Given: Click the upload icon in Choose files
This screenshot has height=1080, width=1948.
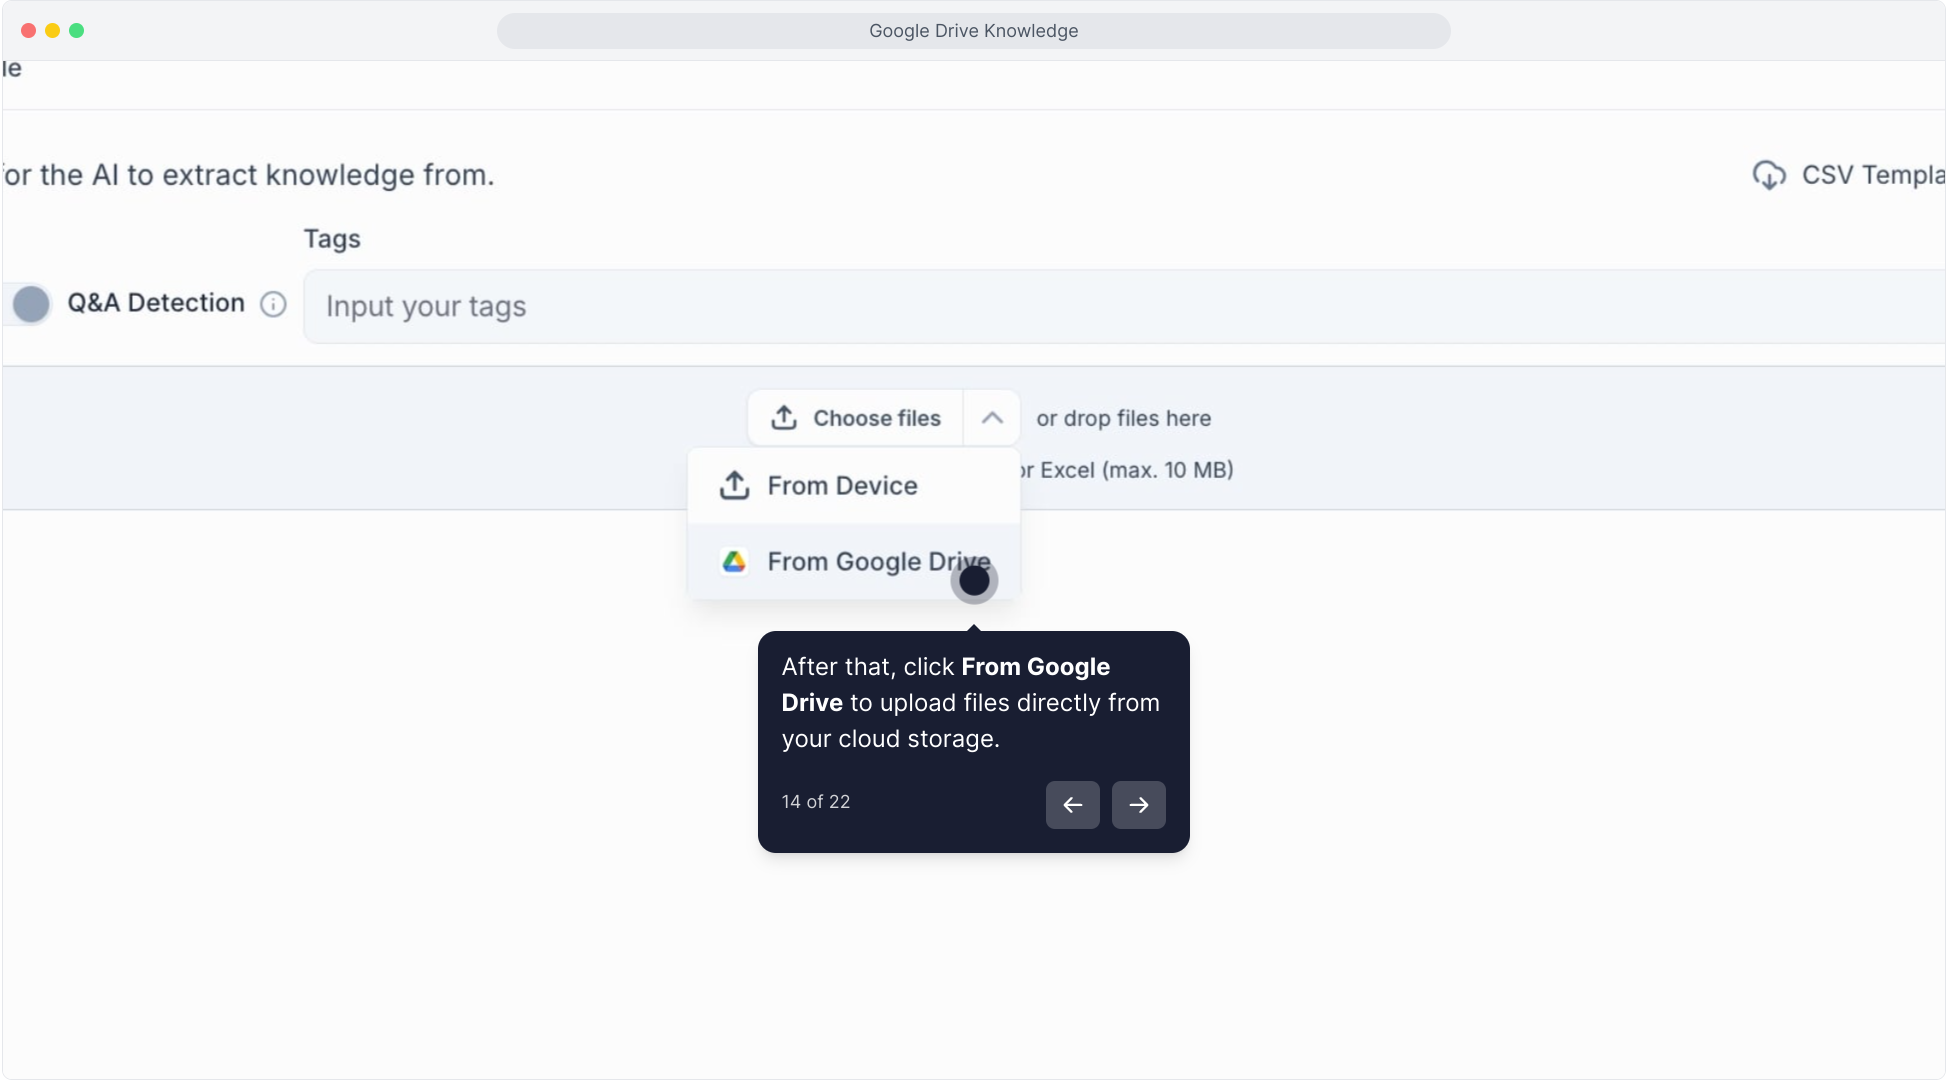Looking at the screenshot, I should tap(784, 418).
